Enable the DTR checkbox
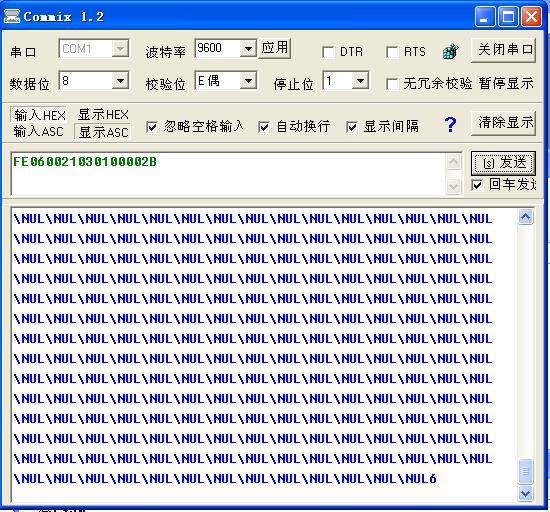Image resolution: width=550 pixels, height=512 pixels. 328,52
